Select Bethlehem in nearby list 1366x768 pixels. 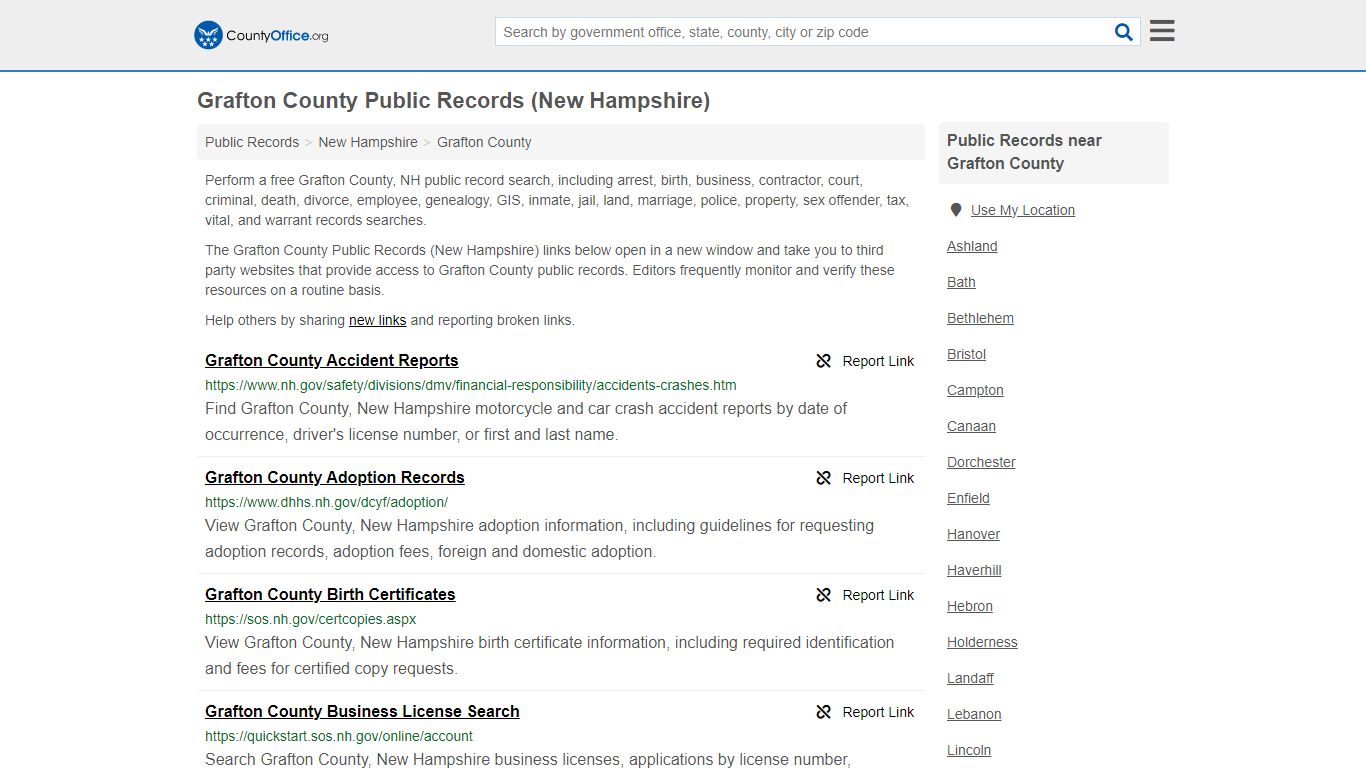[x=980, y=318]
